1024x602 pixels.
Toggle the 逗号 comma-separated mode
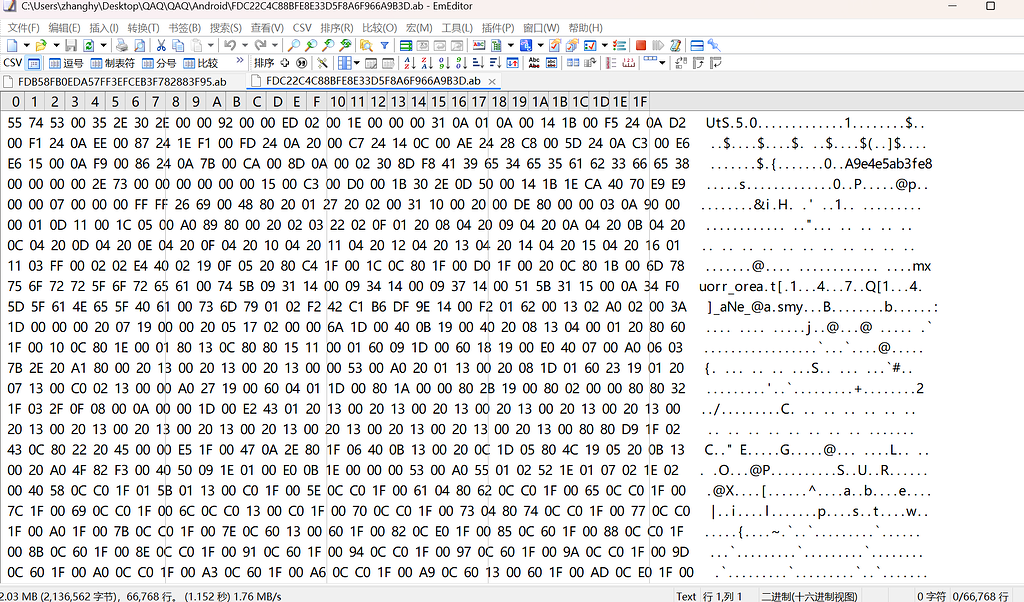point(66,63)
